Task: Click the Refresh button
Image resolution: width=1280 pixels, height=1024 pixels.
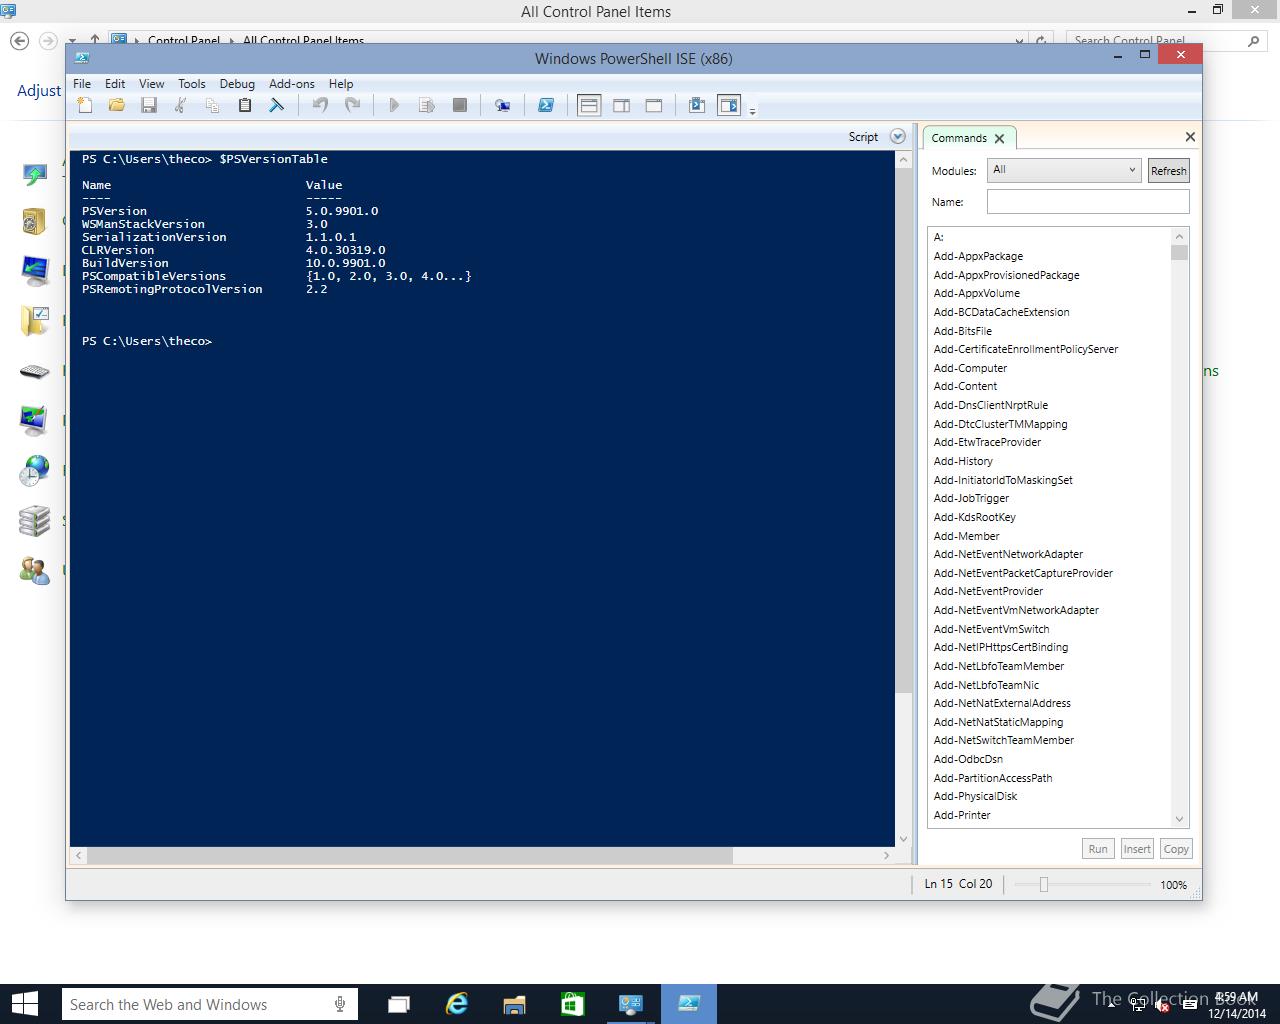Action: pyautogui.click(x=1168, y=171)
